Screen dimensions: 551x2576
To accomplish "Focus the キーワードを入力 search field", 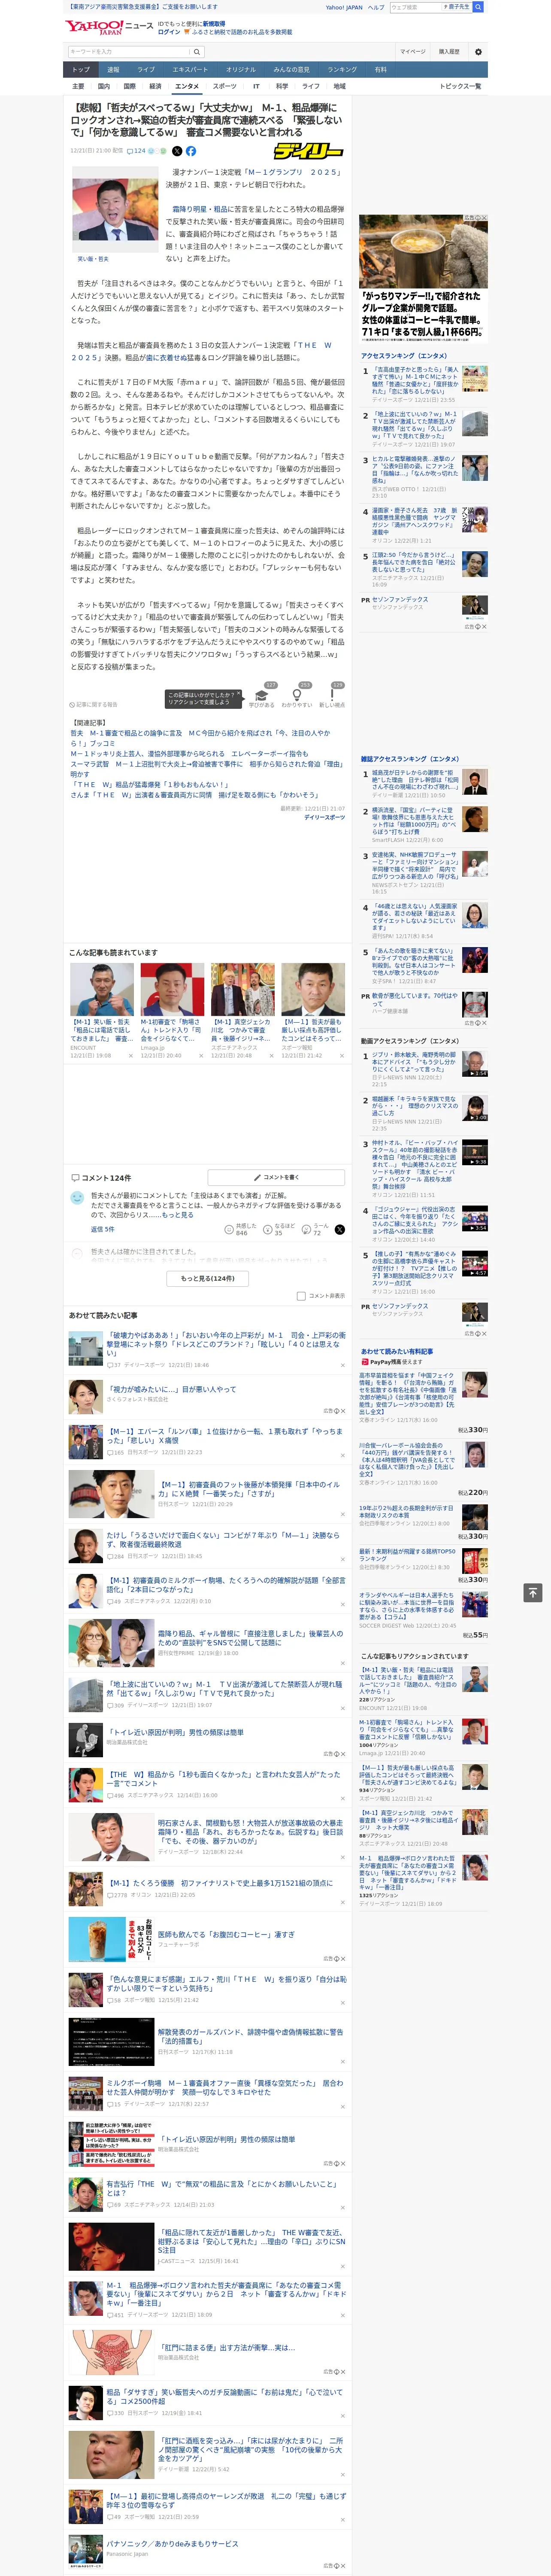I will pyautogui.click(x=128, y=51).
